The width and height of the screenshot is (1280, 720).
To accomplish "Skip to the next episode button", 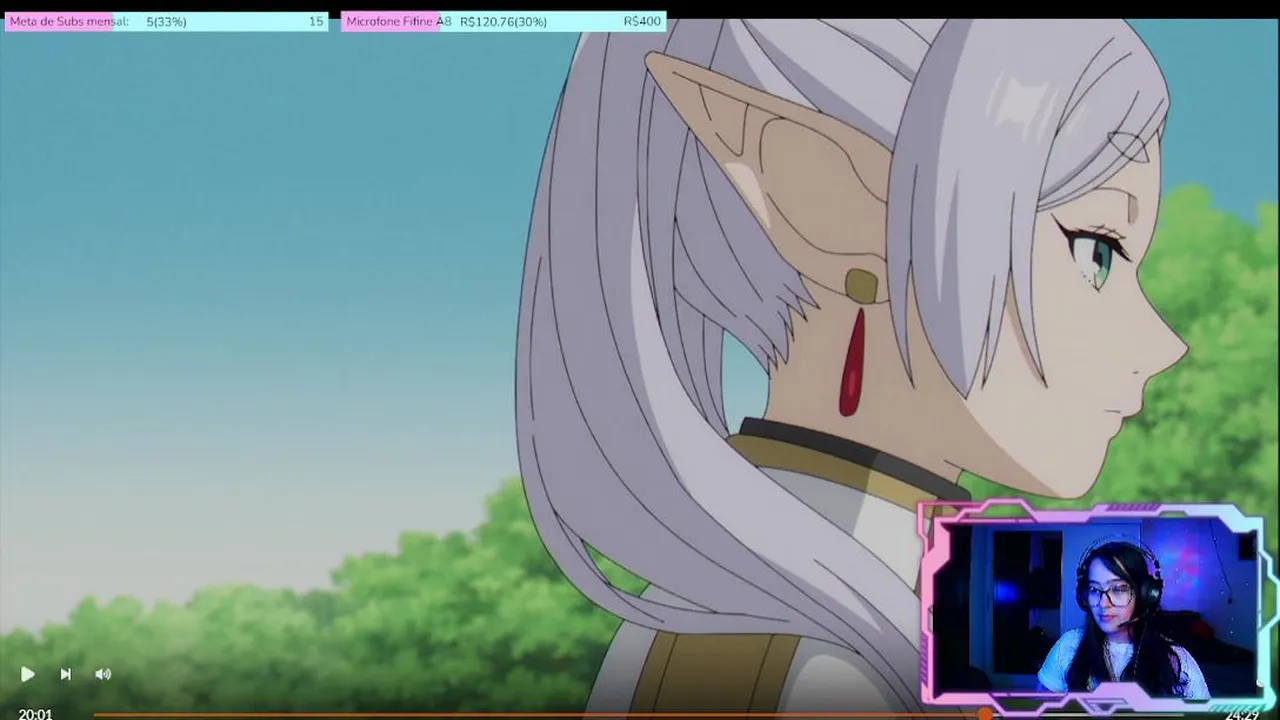I will pyautogui.click(x=66, y=674).
